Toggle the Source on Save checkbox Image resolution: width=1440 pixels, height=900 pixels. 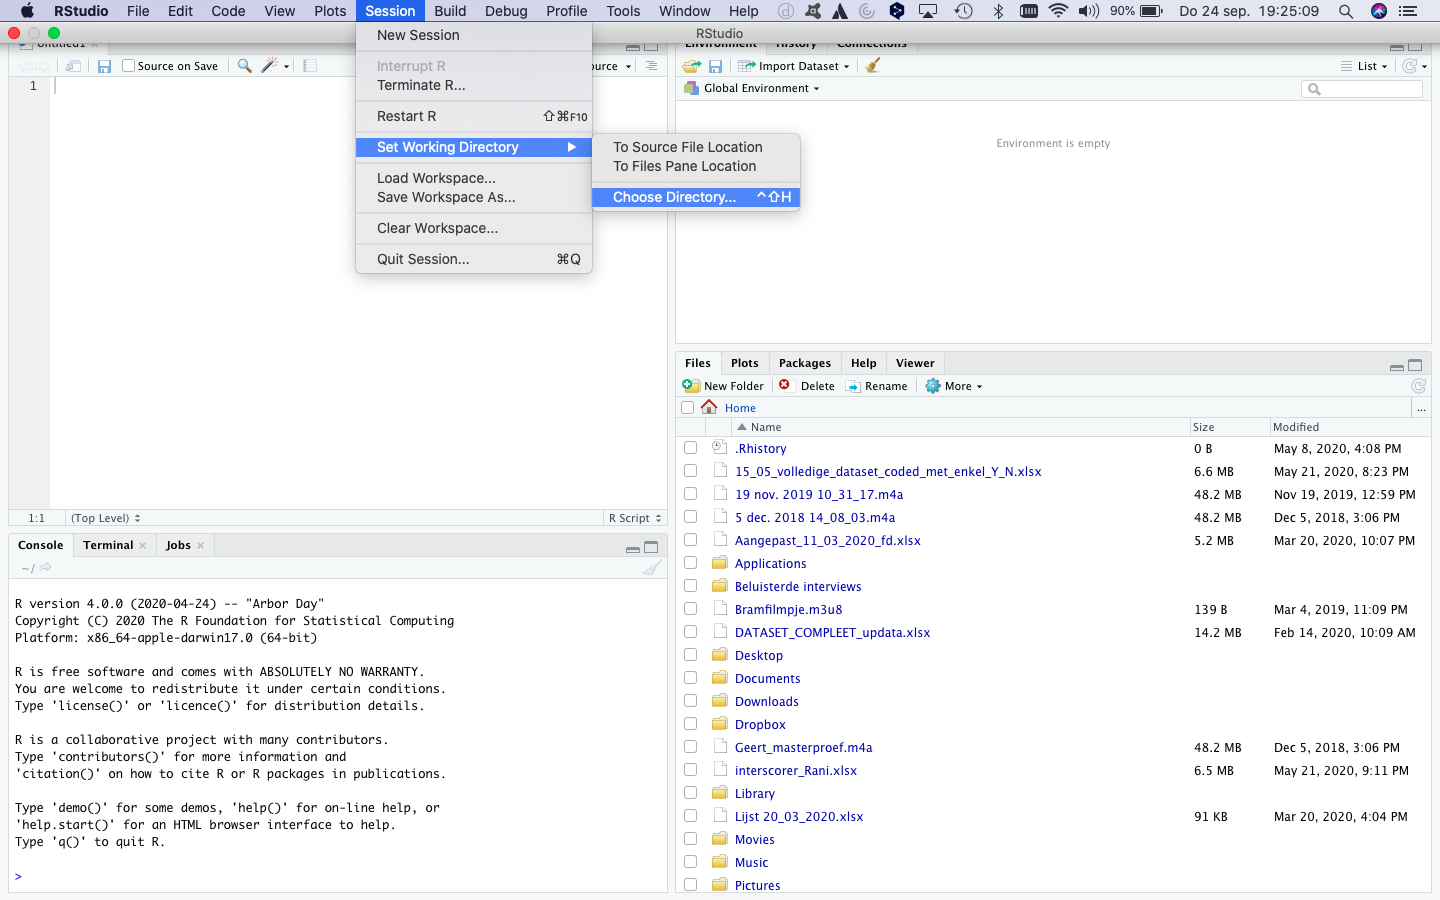128,66
